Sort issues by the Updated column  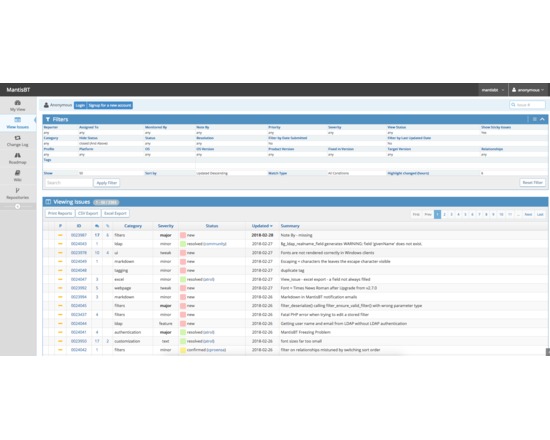pyautogui.click(x=262, y=226)
